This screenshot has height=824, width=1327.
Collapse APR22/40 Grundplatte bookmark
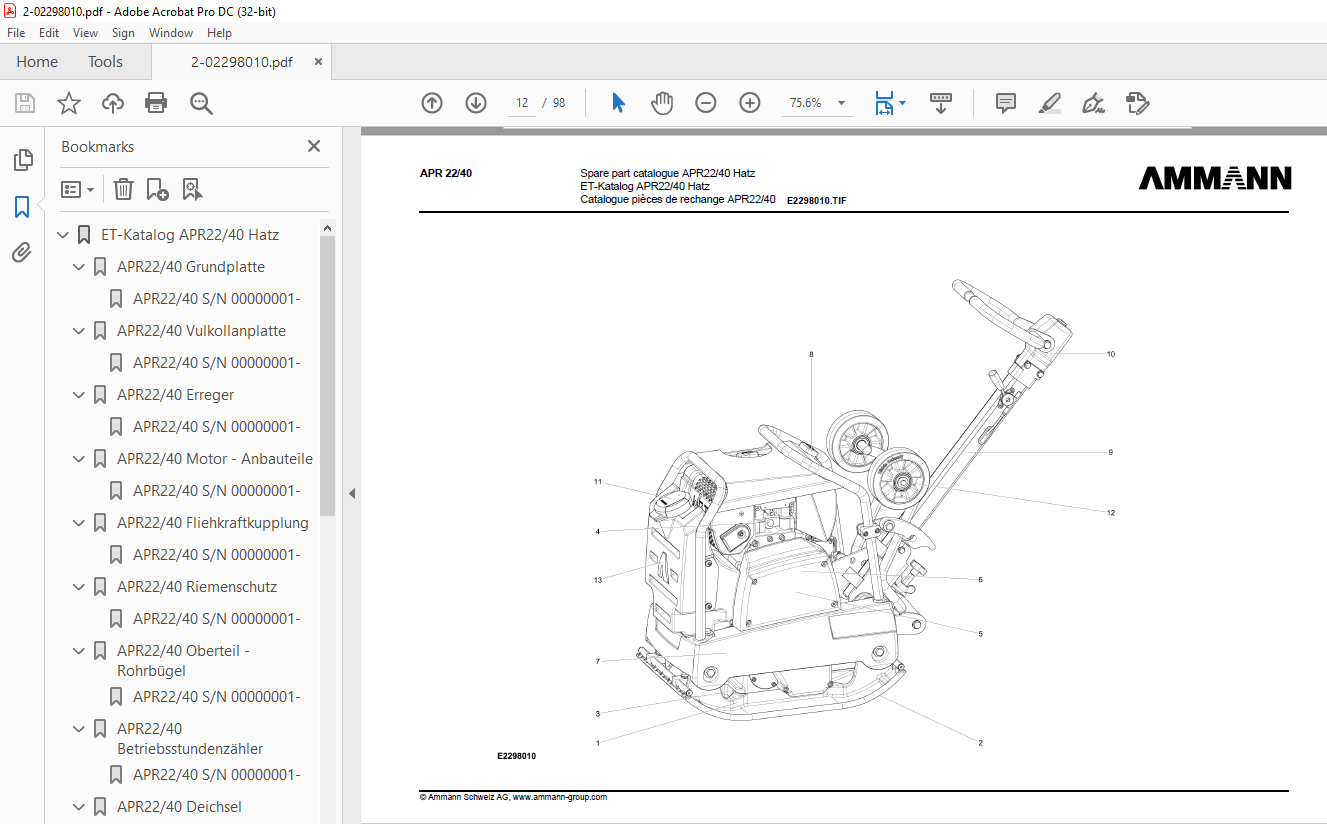[79, 268]
